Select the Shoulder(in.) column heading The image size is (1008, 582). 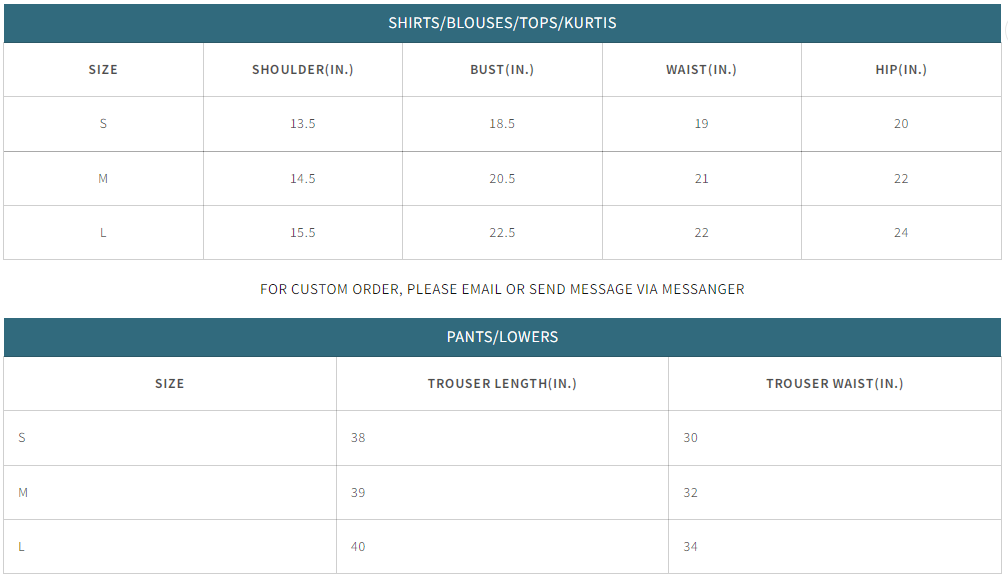302,70
